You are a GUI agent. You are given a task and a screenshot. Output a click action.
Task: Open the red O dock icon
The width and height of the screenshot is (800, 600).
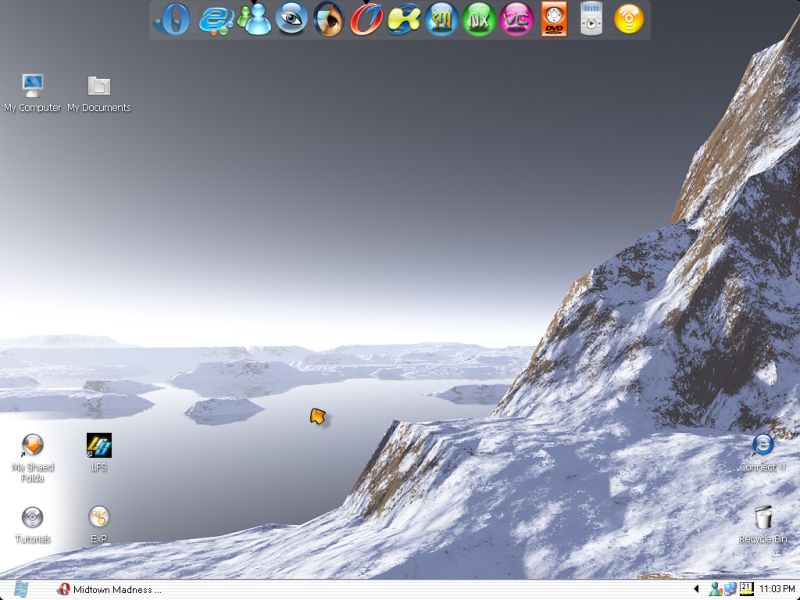(366, 19)
